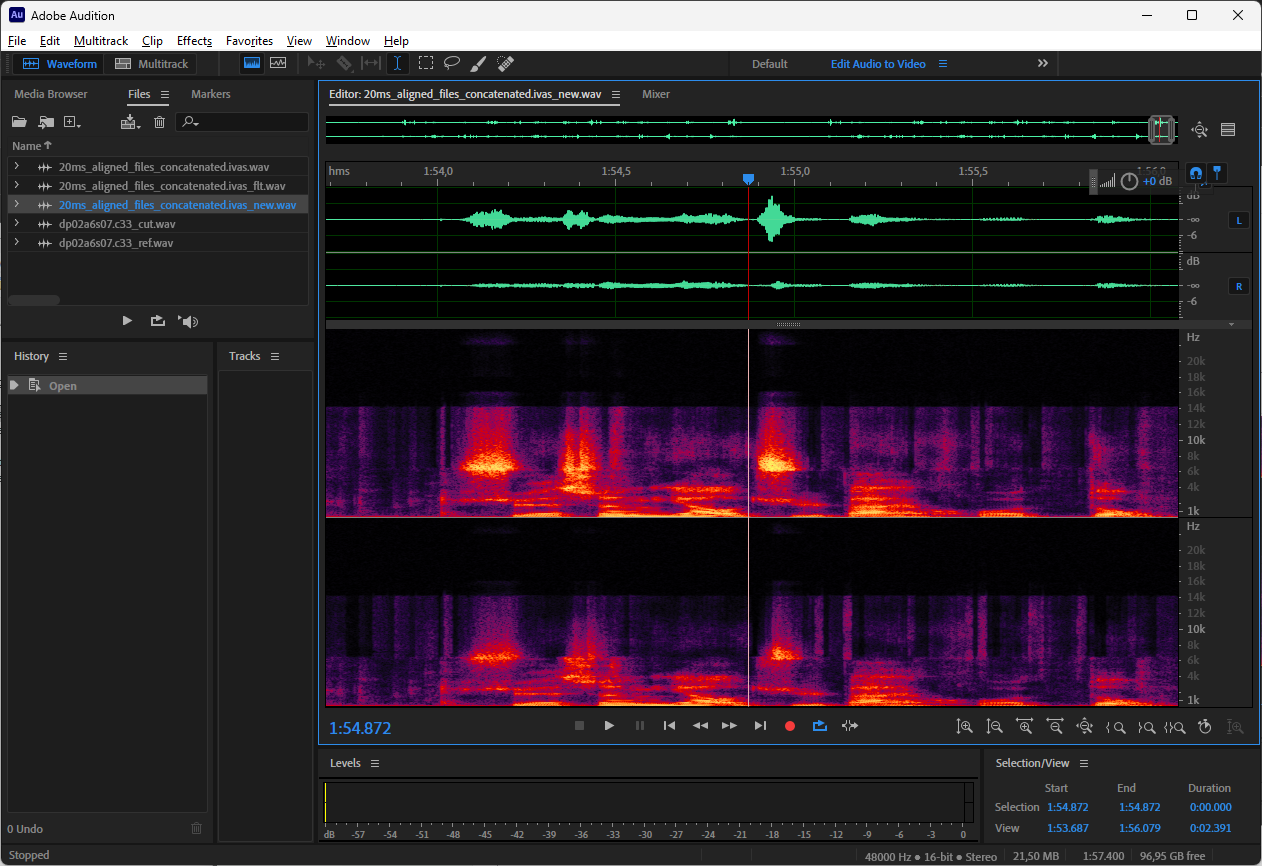Select the Marquee Selection tool

pyautogui.click(x=426, y=63)
